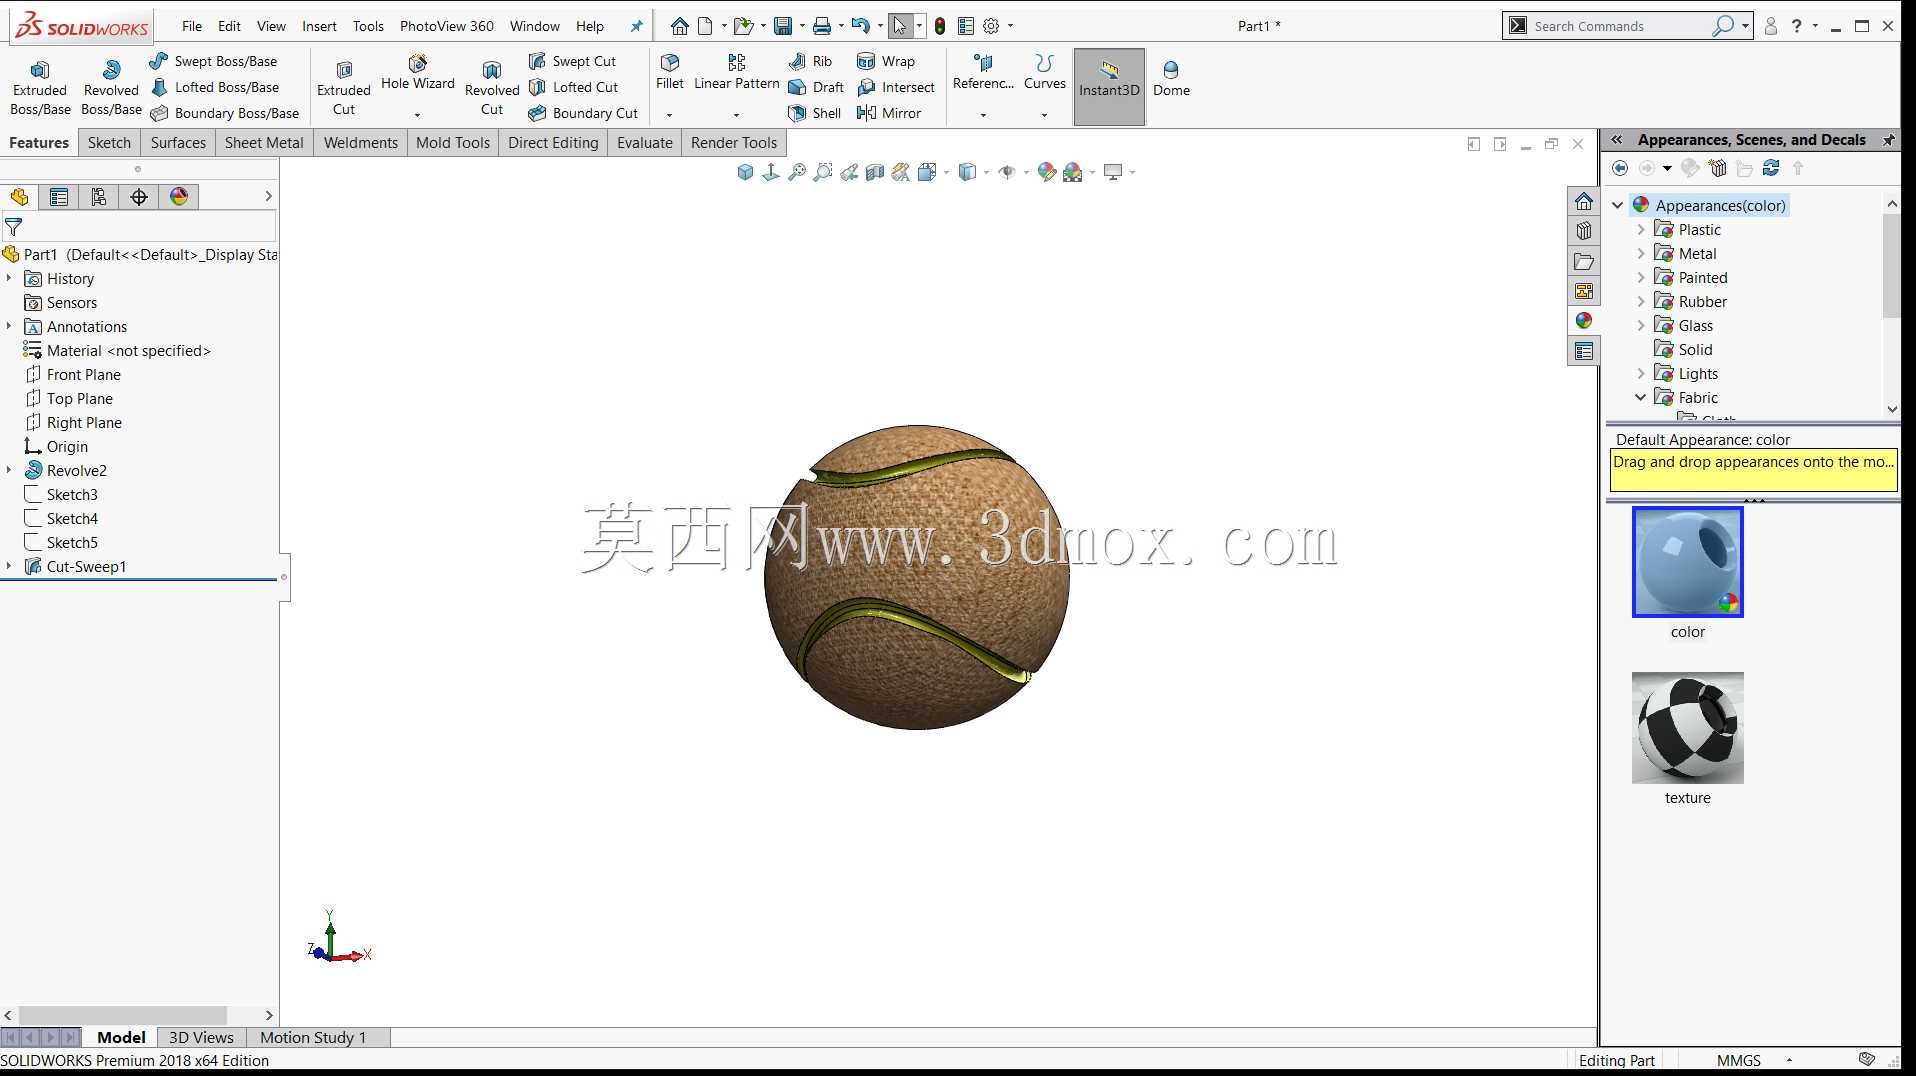The image size is (1916, 1076).
Task: Open the Insert menu
Action: [319, 26]
